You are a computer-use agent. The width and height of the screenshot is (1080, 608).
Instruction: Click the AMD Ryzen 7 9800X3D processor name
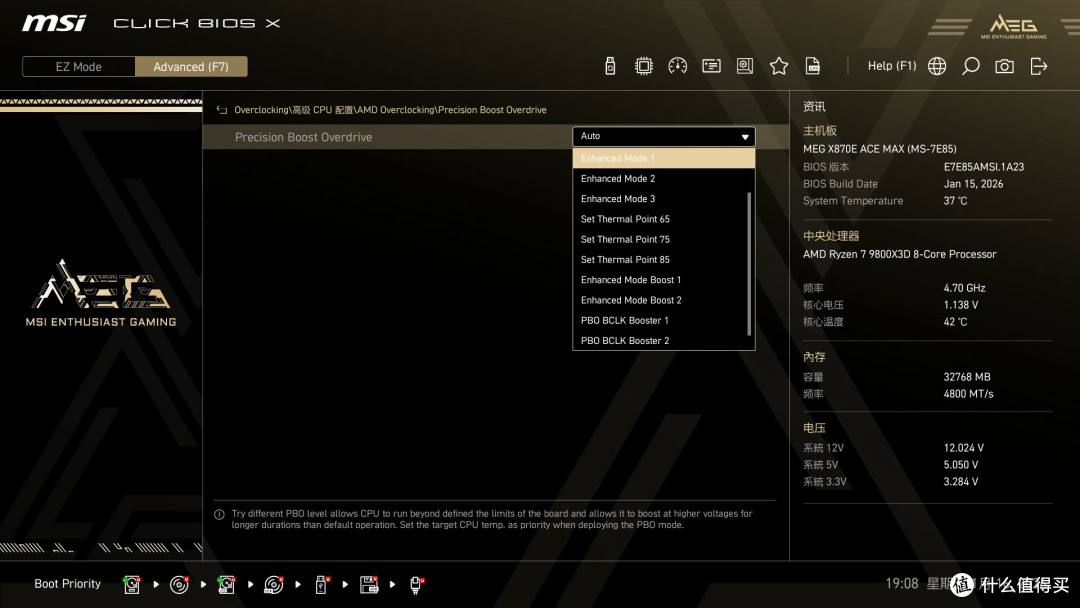[900, 254]
